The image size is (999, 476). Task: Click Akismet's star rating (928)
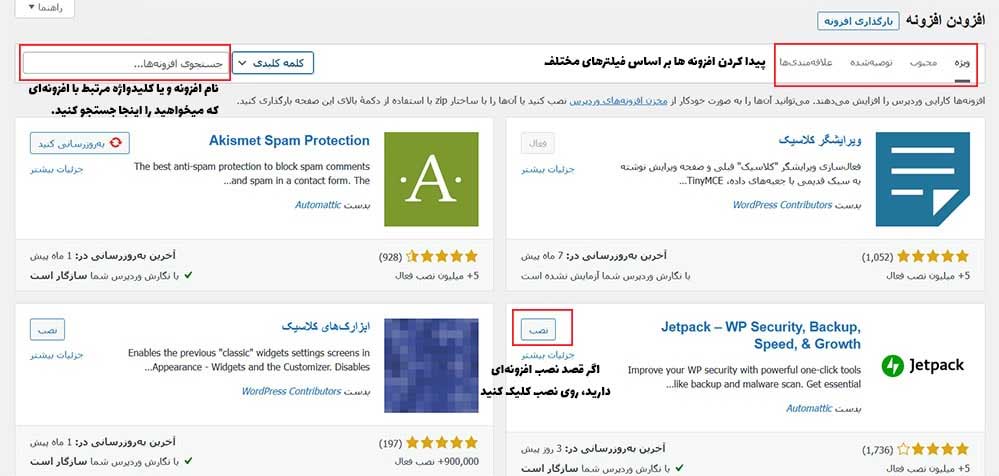tap(442, 257)
